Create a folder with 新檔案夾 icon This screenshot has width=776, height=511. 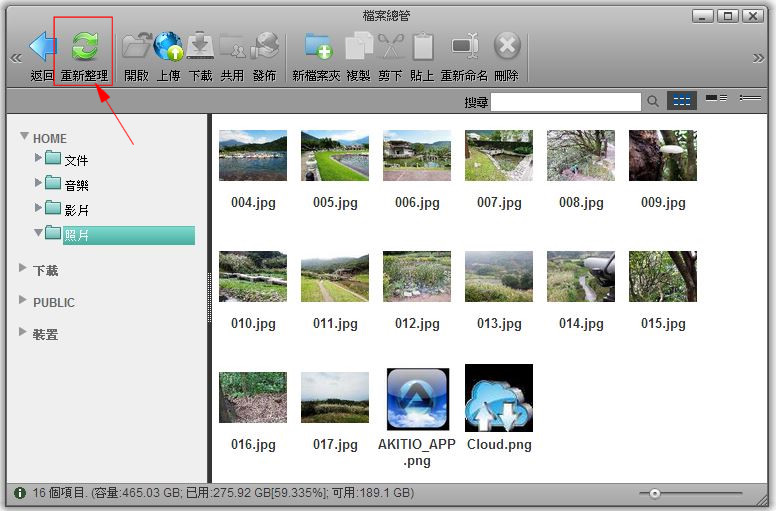(317, 46)
